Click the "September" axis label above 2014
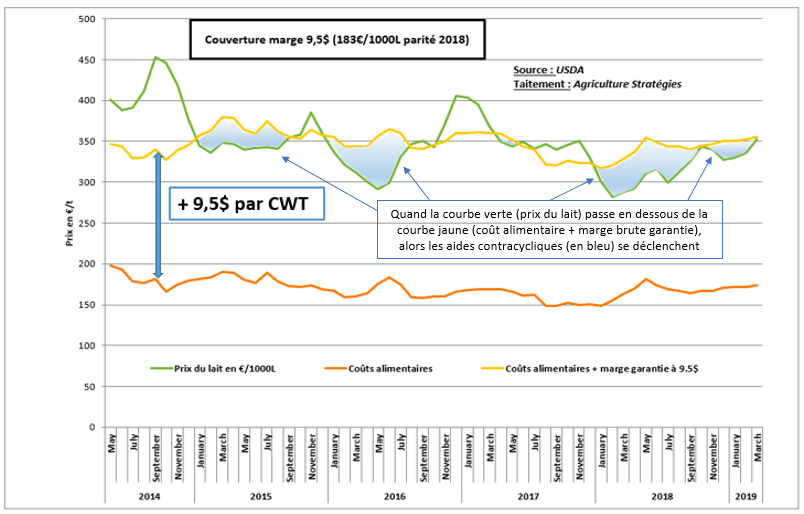 pyautogui.click(x=156, y=458)
